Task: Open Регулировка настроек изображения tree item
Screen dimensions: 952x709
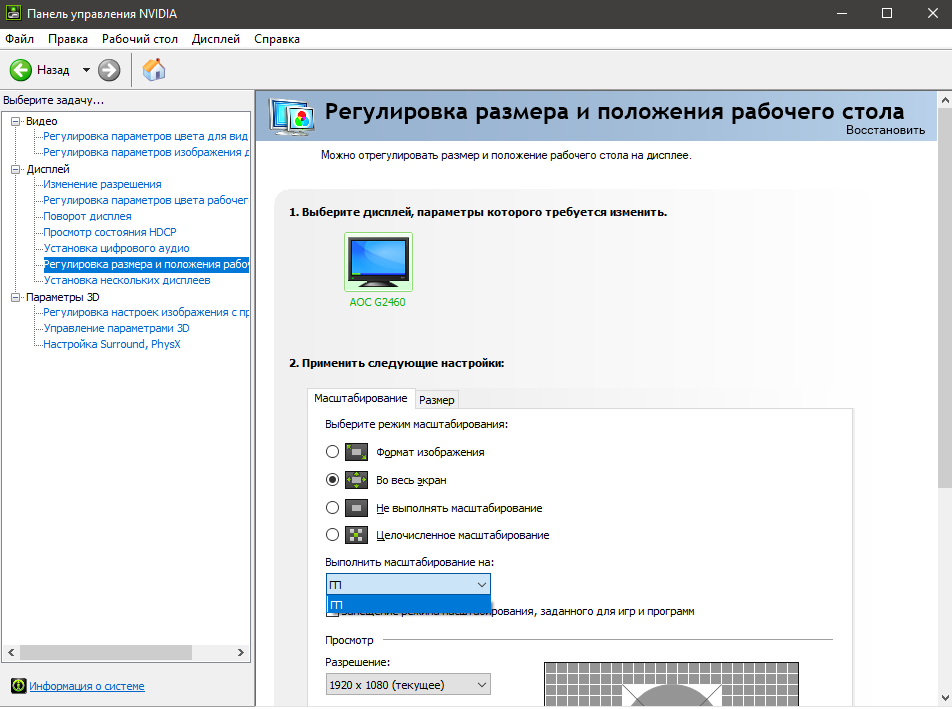Action: 146,312
